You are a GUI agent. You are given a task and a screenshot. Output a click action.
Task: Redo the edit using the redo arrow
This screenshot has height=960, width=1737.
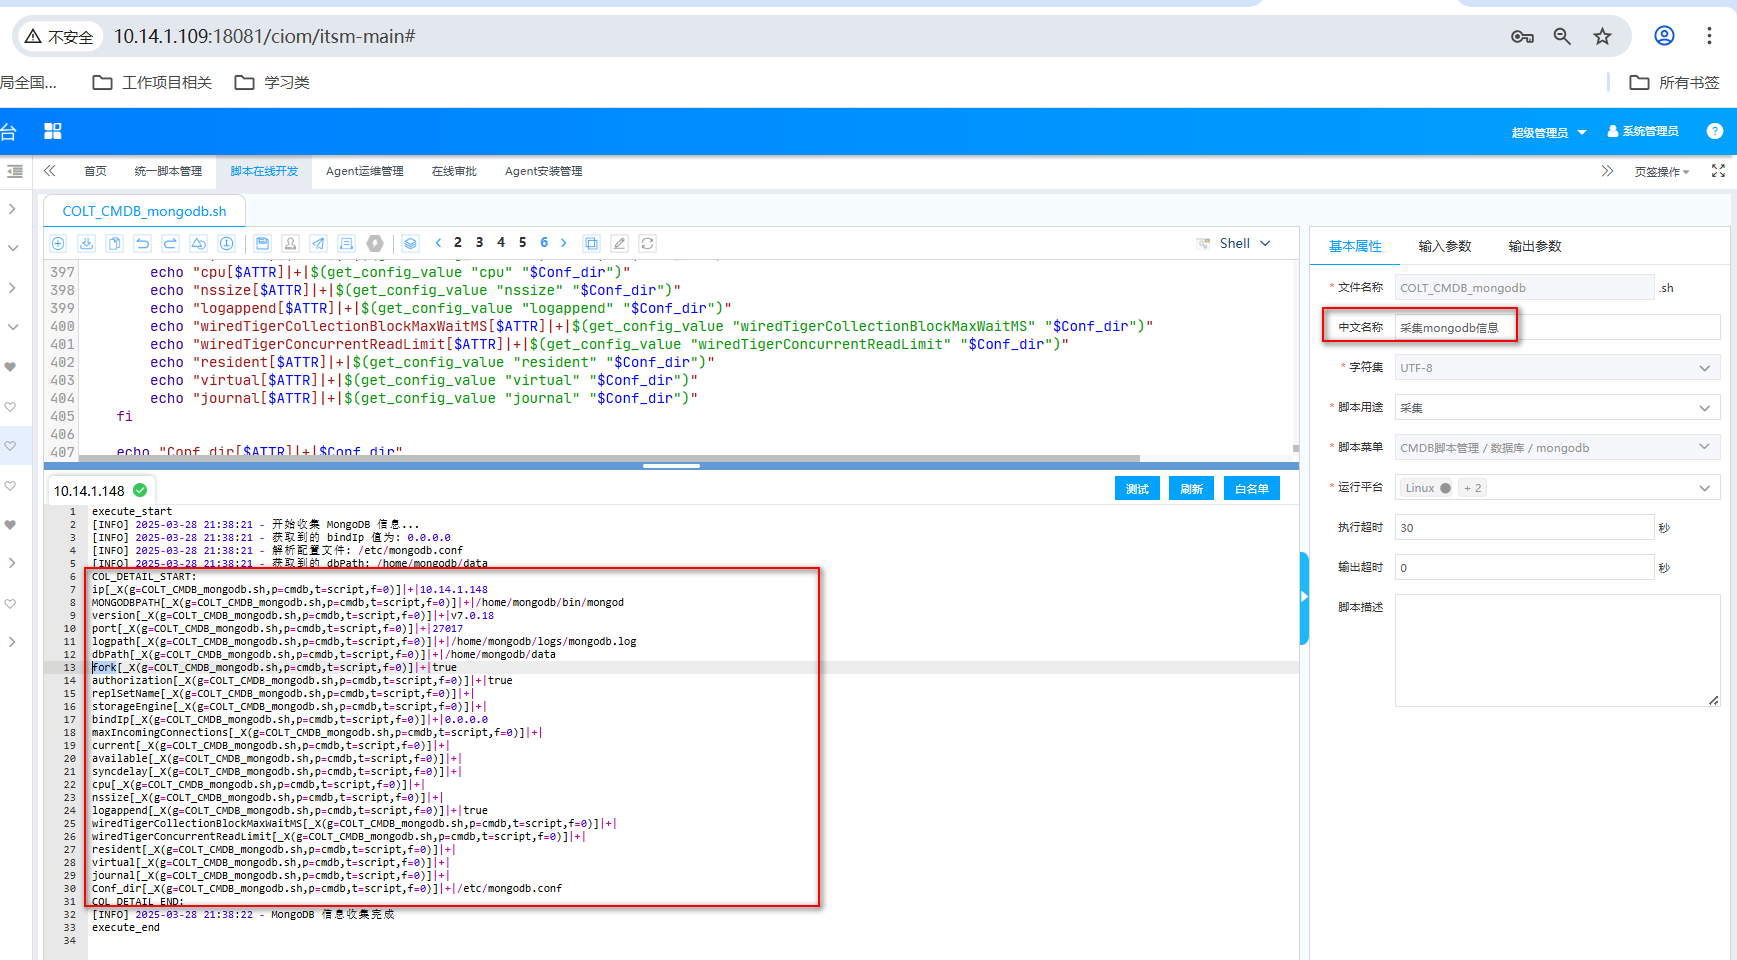point(170,243)
